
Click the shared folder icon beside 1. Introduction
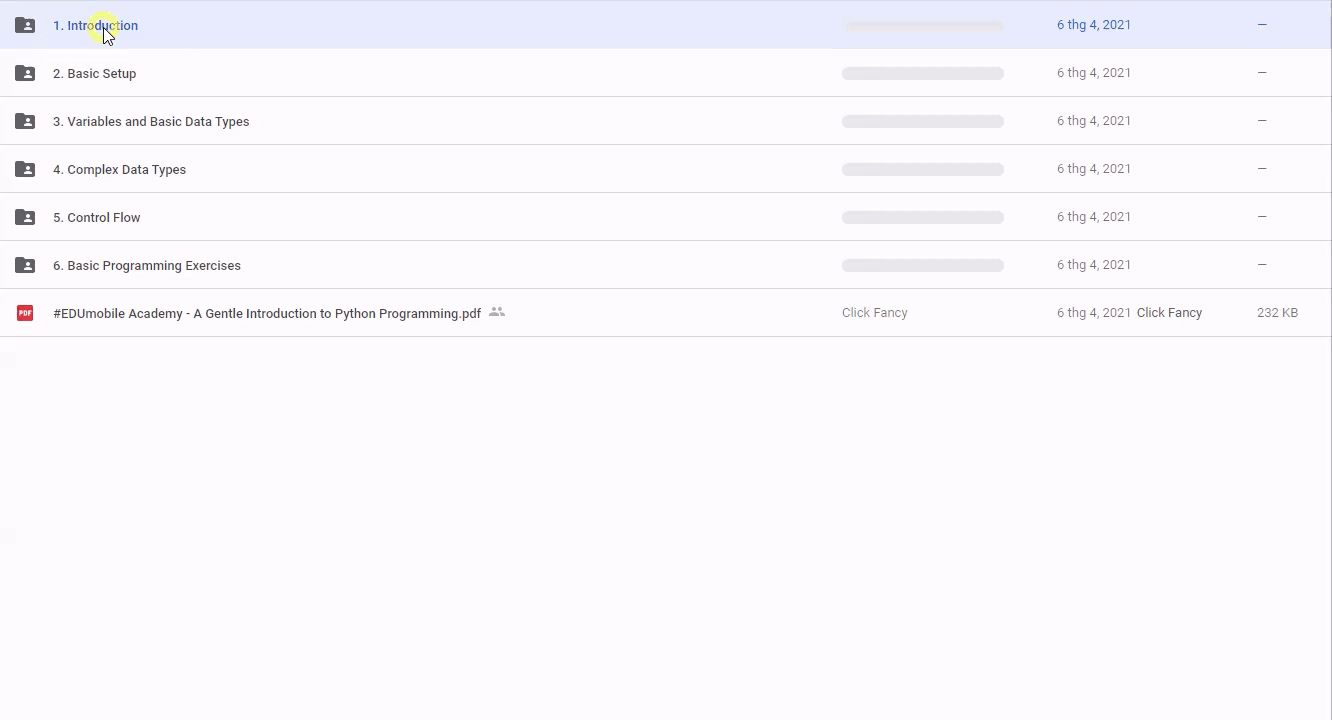coord(25,25)
